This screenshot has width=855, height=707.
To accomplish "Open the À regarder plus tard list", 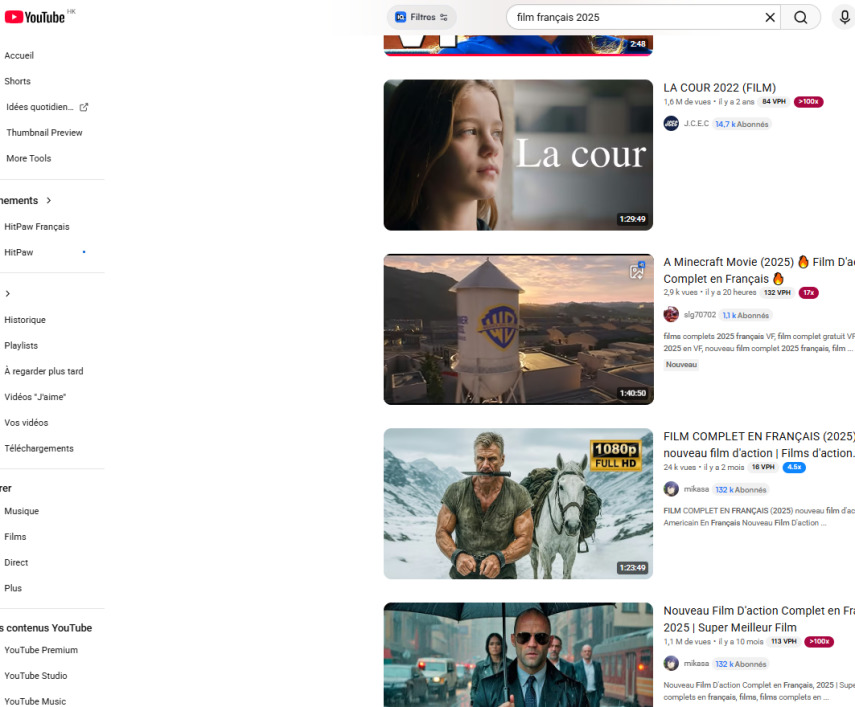I will (44, 371).
